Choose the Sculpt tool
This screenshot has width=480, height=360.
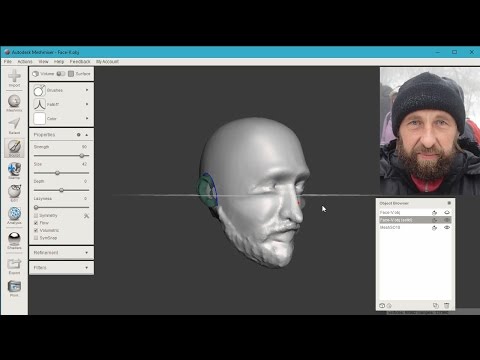14,148
